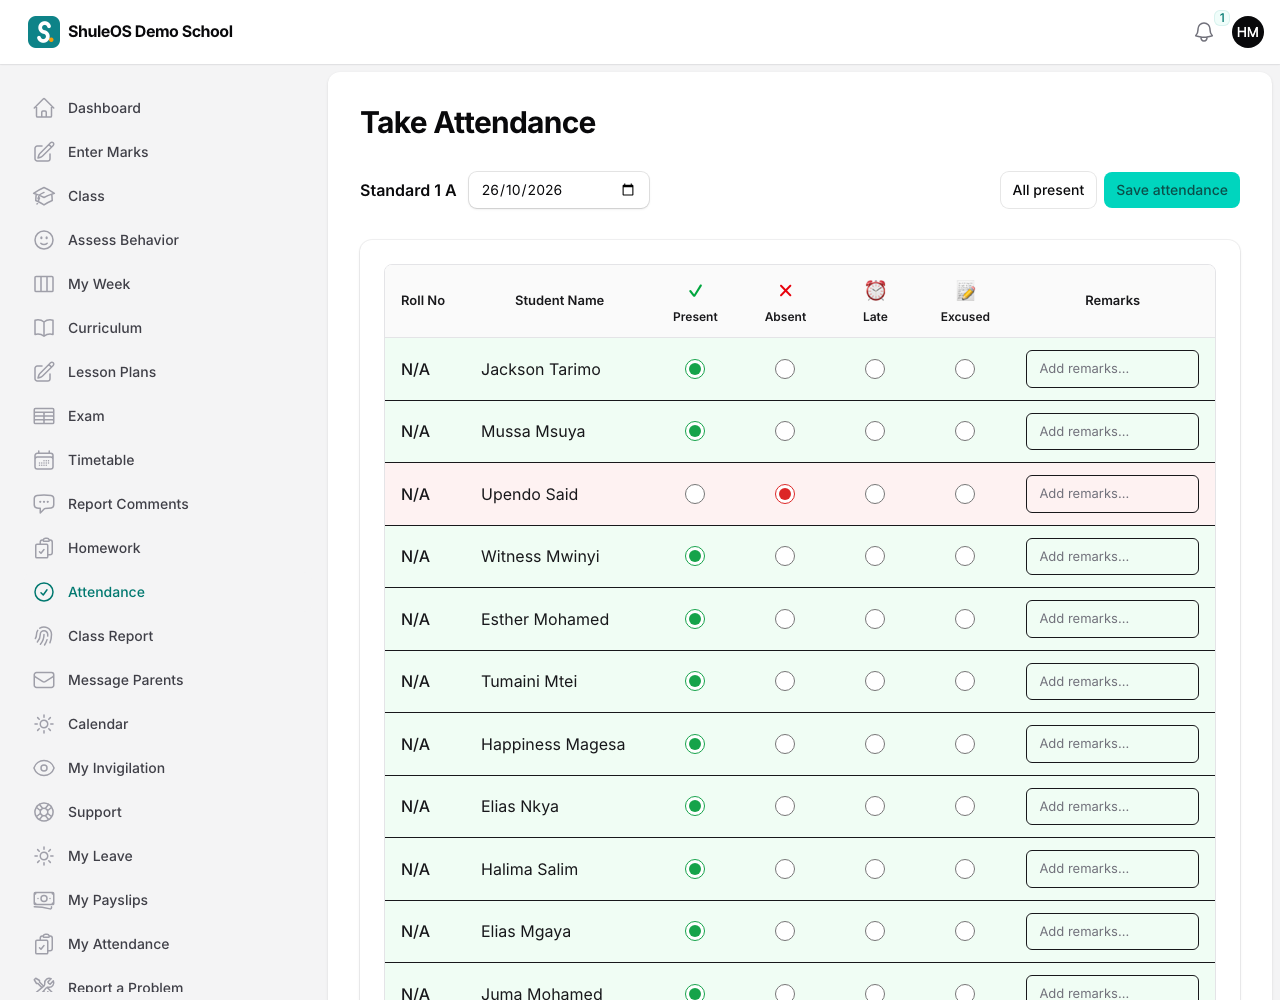Click remarks field for Mussa Msuya
Viewport: 1280px width, 1000px height.
pos(1112,431)
